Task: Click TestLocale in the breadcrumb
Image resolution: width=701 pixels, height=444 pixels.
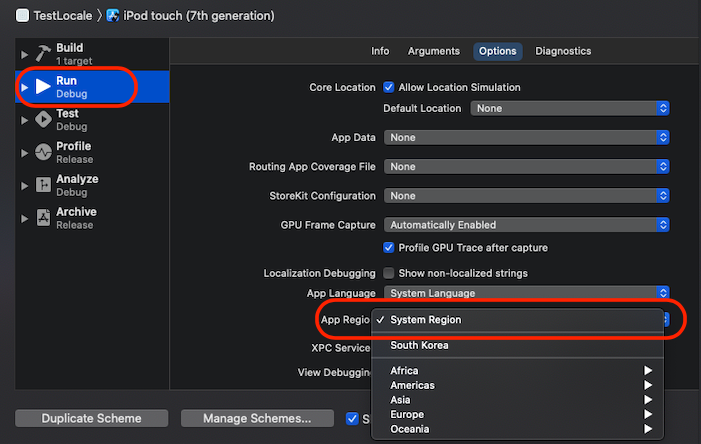Action: [63, 16]
